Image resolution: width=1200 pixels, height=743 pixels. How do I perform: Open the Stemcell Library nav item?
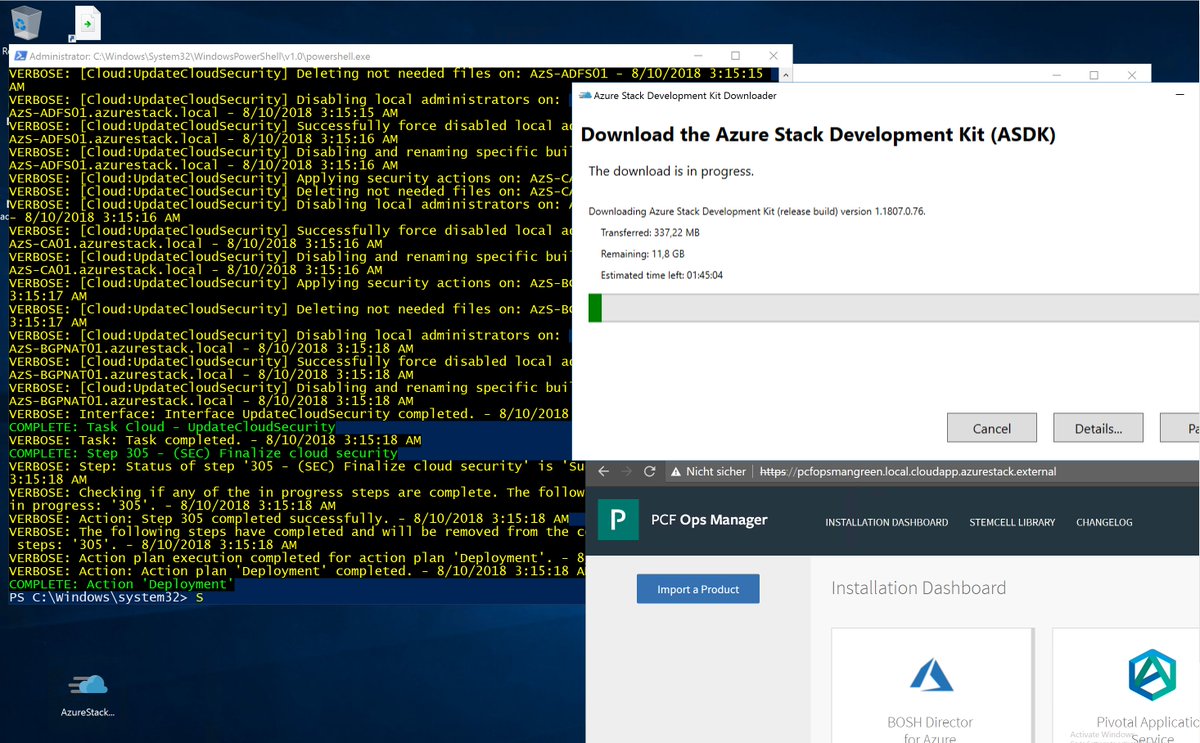pos(1012,522)
